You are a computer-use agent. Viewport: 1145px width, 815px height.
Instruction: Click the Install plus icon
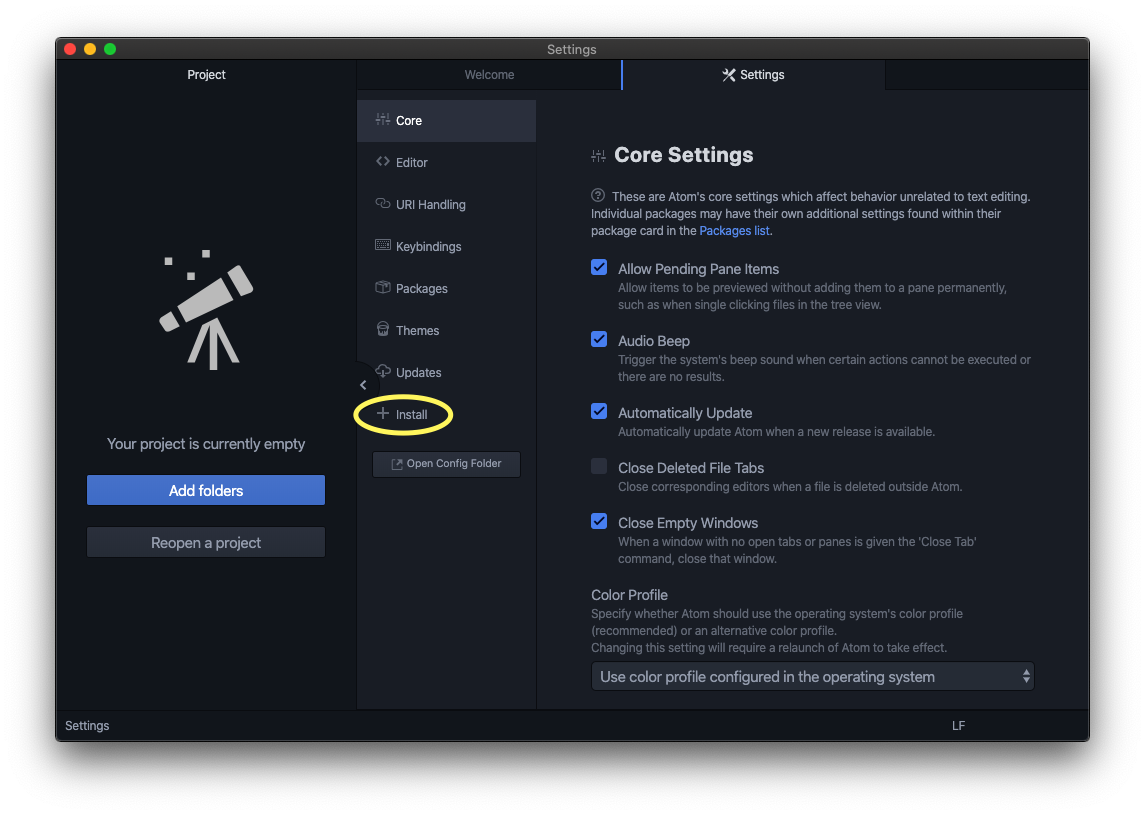(x=383, y=414)
